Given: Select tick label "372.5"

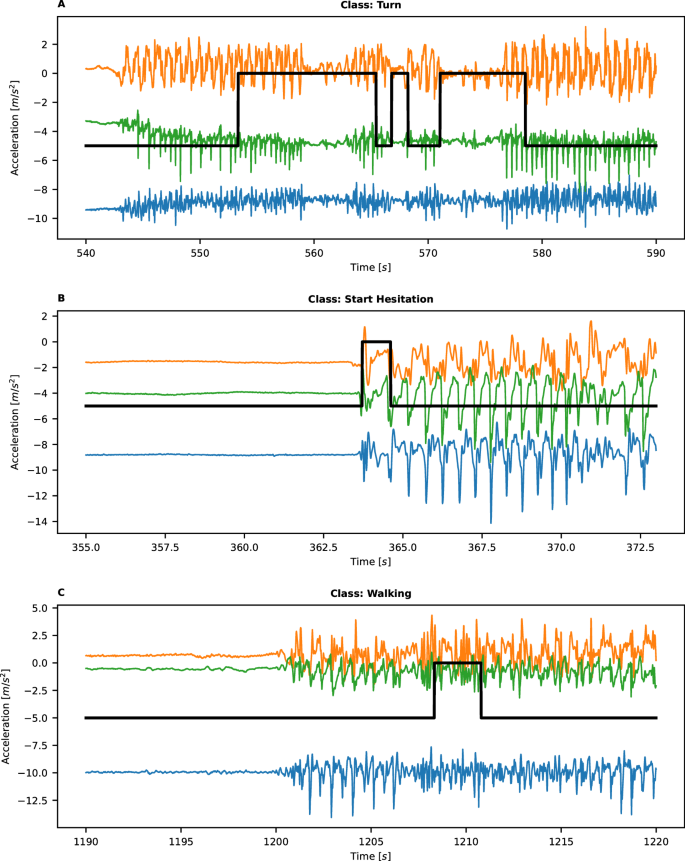Looking at the screenshot, I should click(x=640, y=547).
